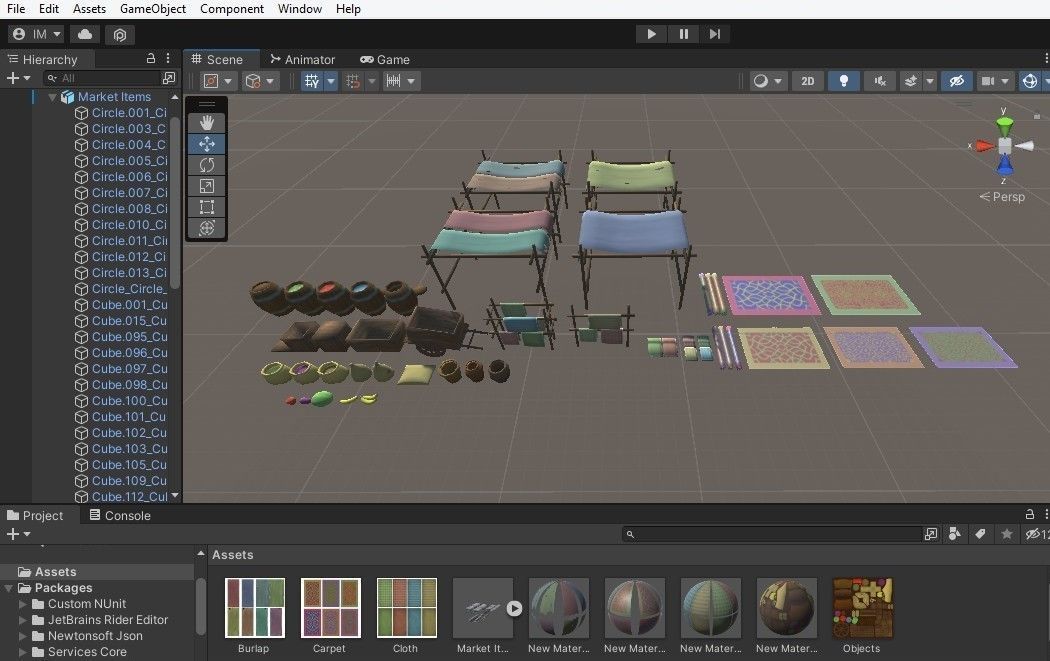The width and height of the screenshot is (1050, 661).
Task: Open Unity Cloud services icon
Action: (x=85, y=34)
